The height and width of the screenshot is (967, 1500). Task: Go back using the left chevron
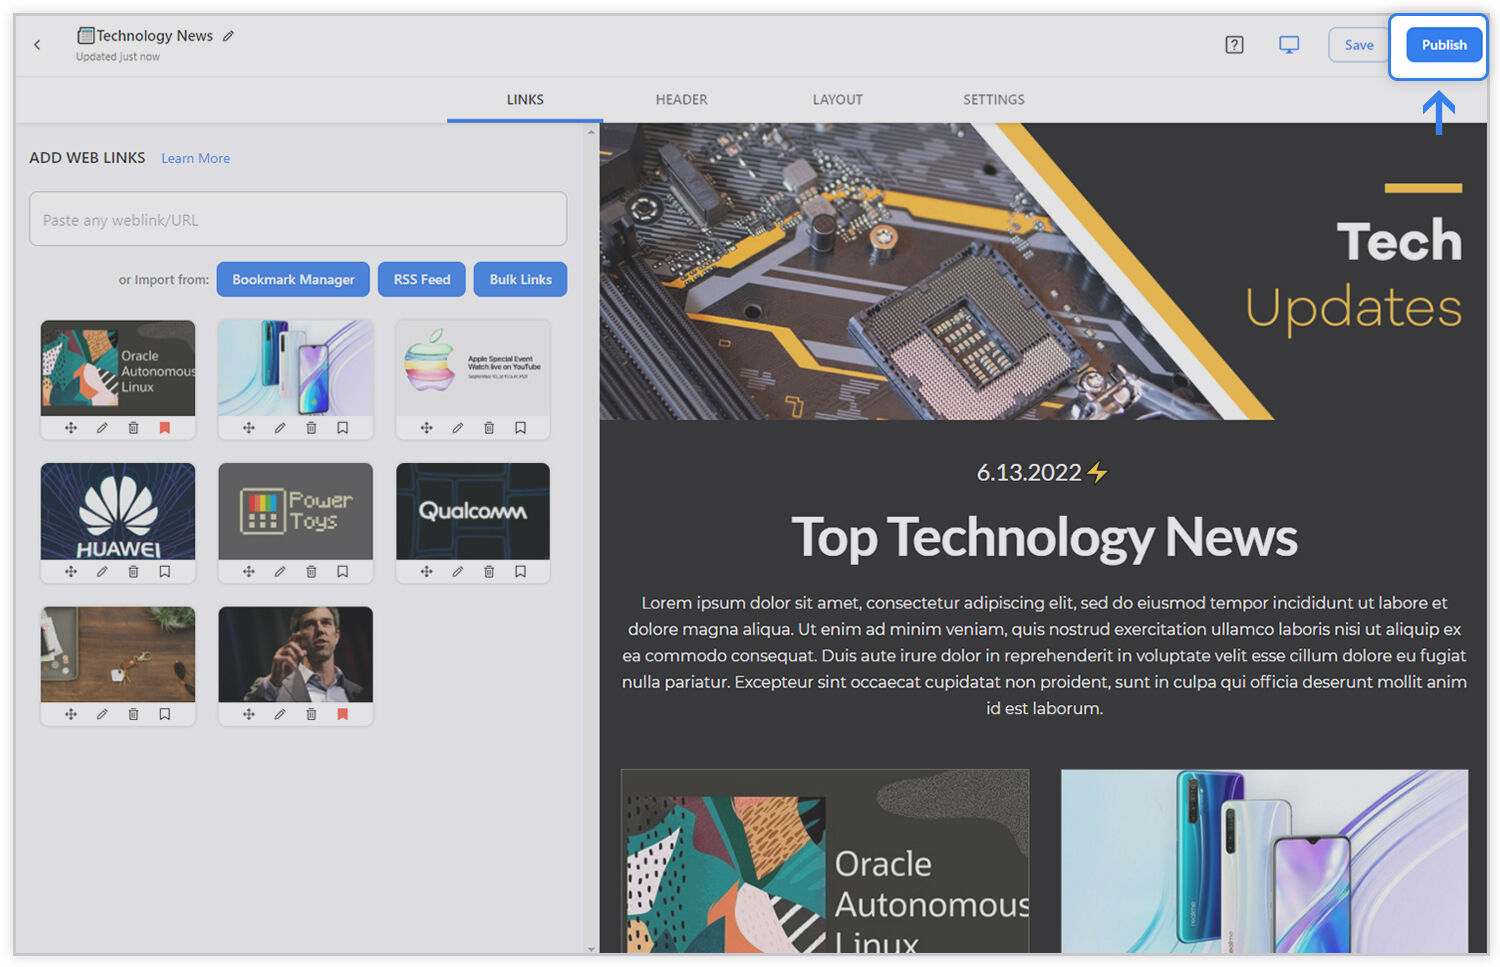click(37, 45)
